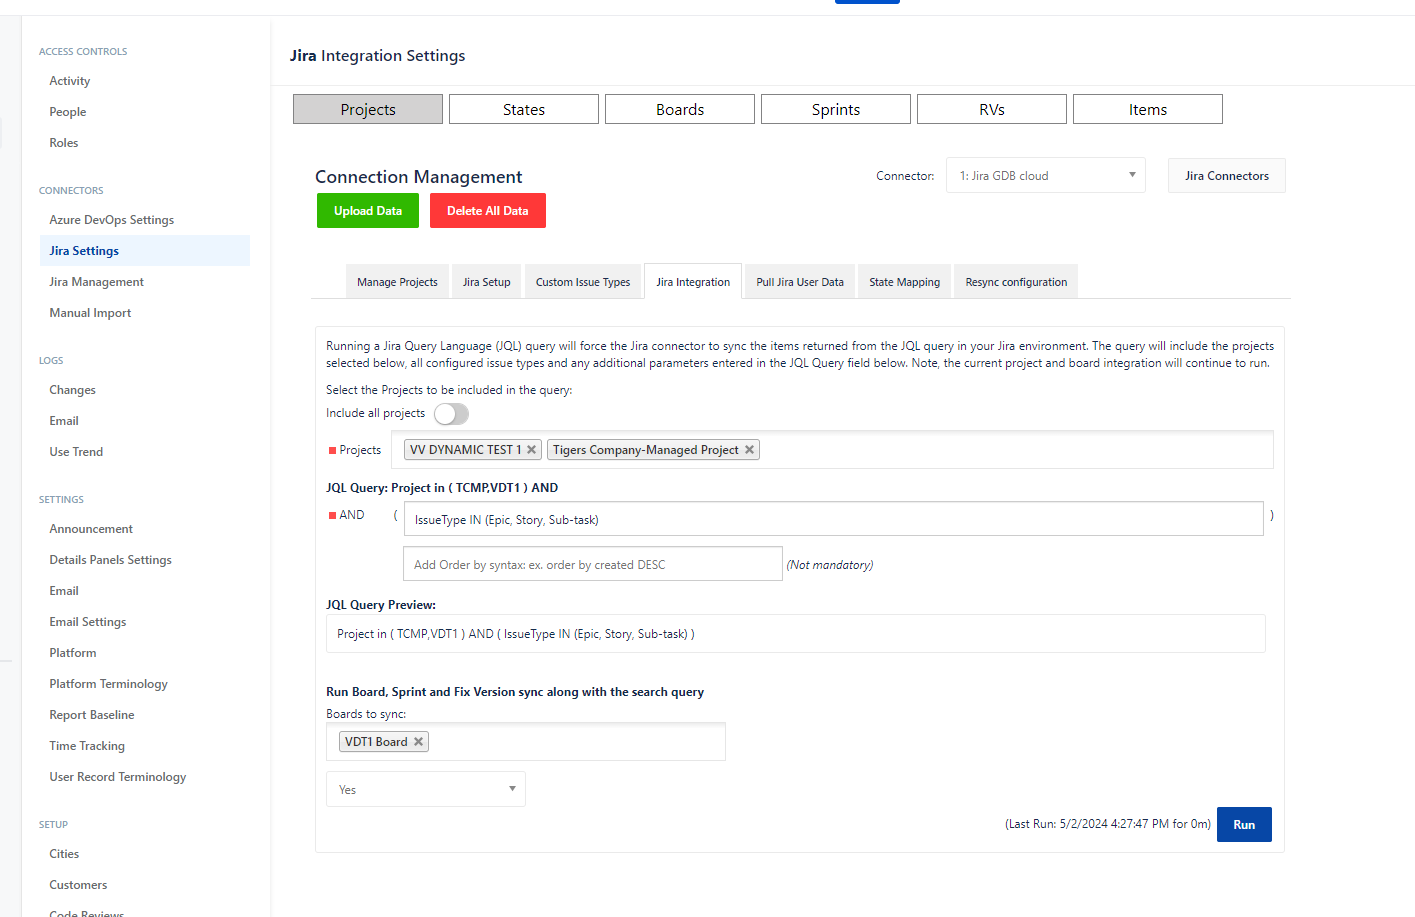Image resolution: width=1415 pixels, height=917 pixels.
Task: Open Jira Connectors button
Action: point(1227,176)
